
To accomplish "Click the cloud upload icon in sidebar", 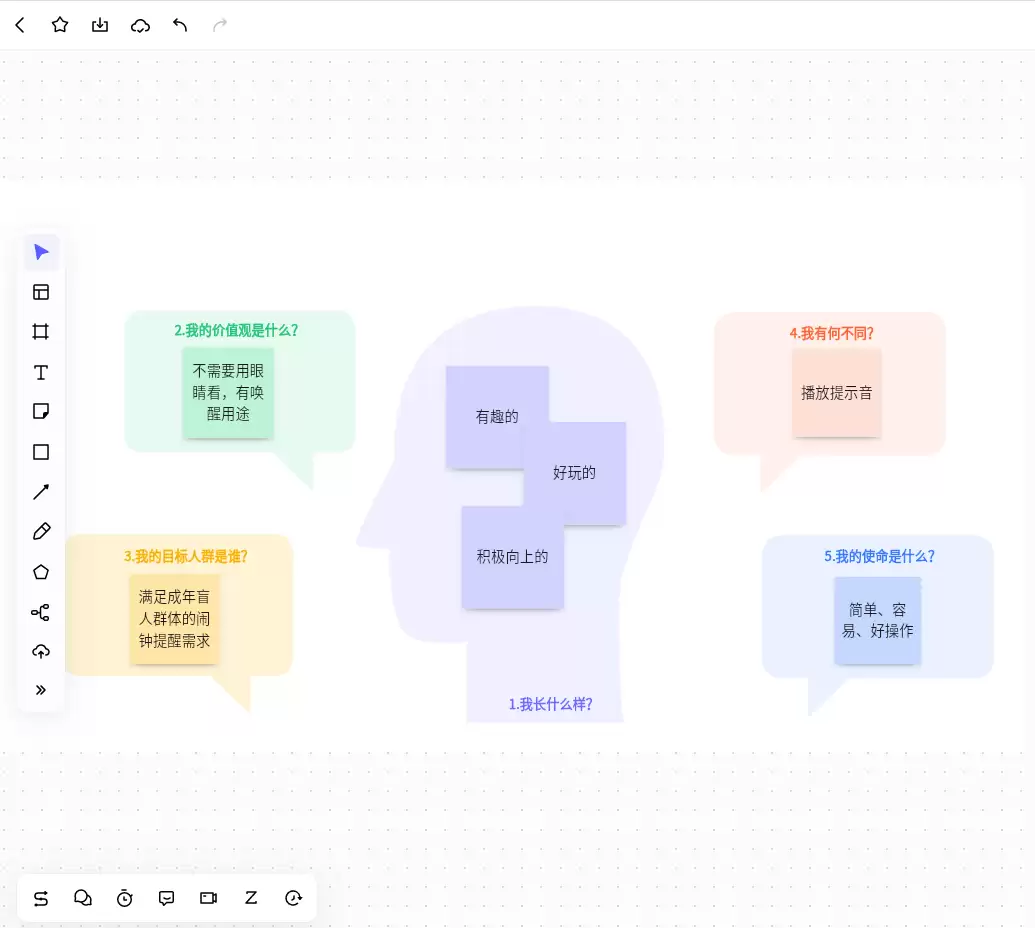I will tap(41, 652).
